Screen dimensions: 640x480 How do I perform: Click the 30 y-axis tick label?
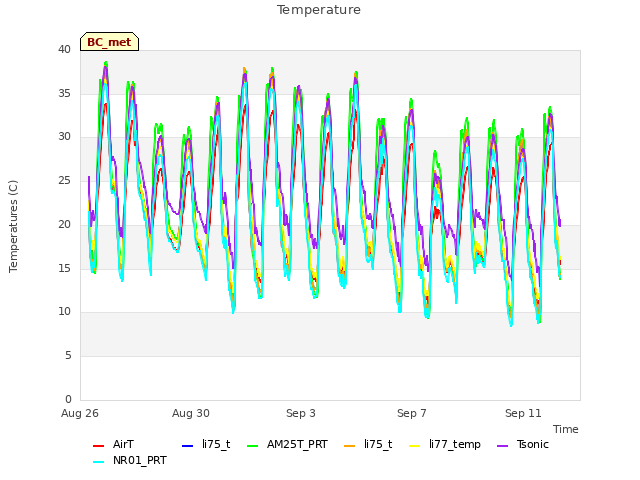(x=64, y=137)
